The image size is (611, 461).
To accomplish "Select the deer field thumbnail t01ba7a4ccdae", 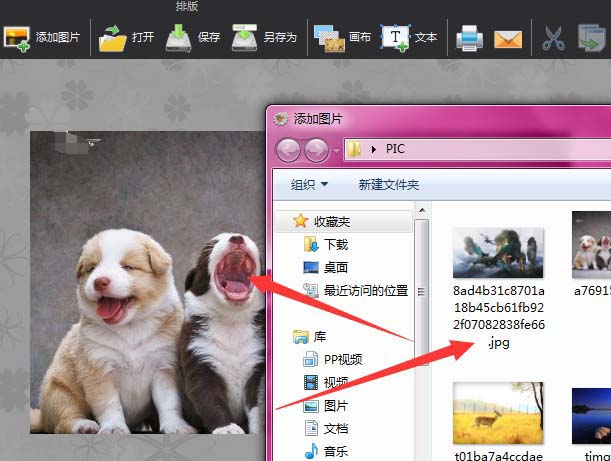I will click(x=498, y=413).
